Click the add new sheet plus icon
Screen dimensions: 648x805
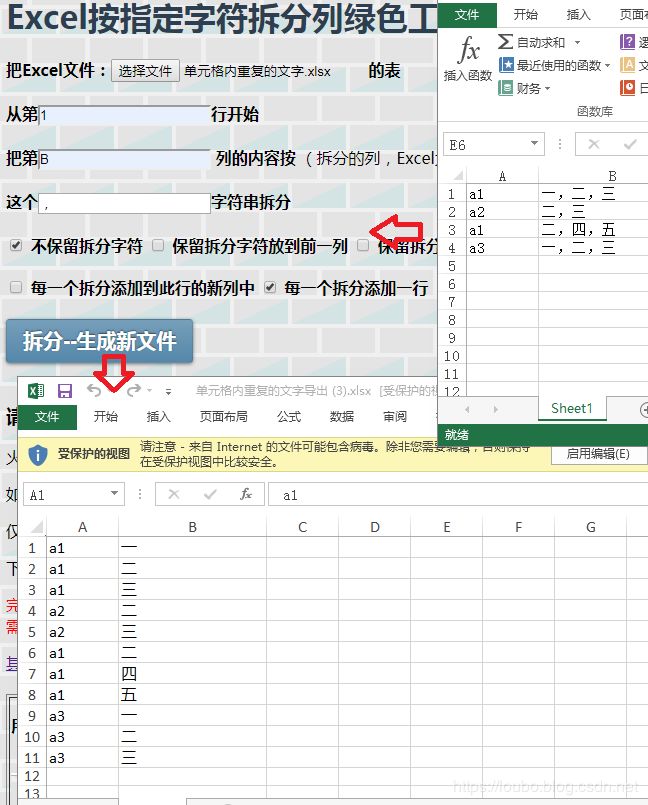644,410
